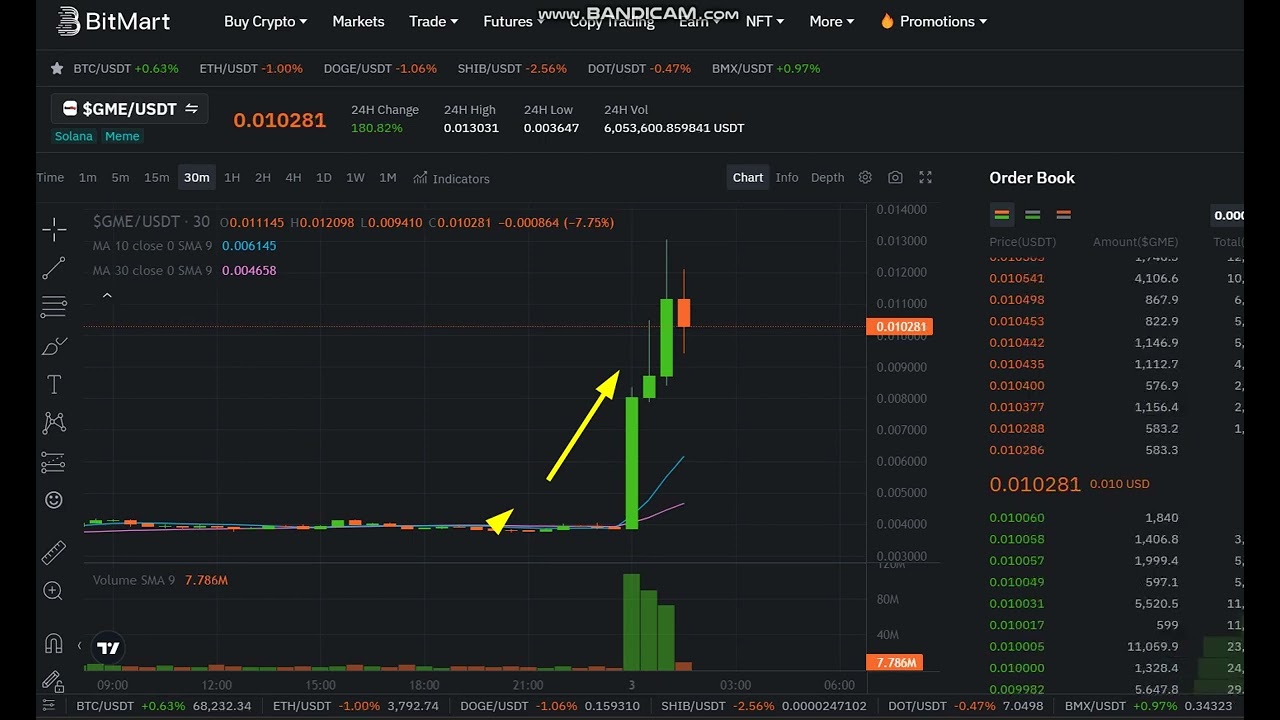
Task: Go to the Markets page
Action: point(358,21)
